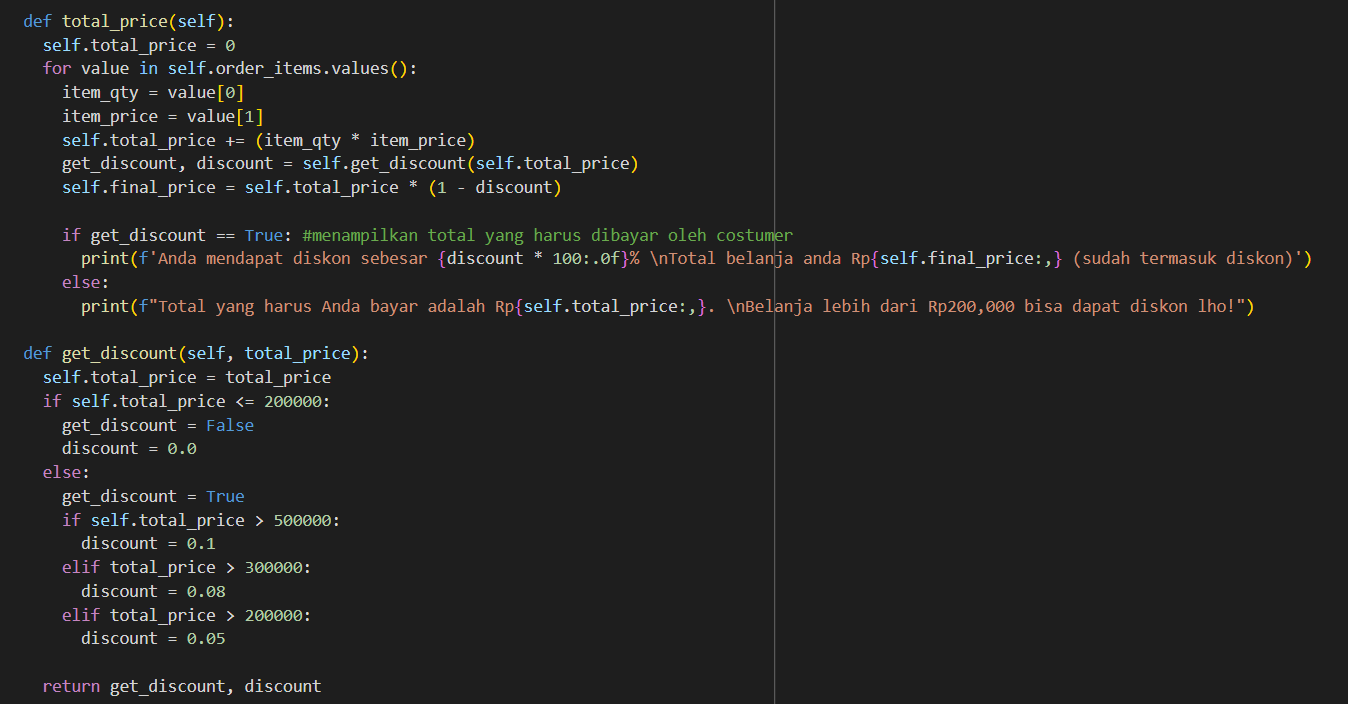The width and height of the screenshot is (1348, 704).
Task: Click the line 'get_discount = True'
Action: (153, 496)
